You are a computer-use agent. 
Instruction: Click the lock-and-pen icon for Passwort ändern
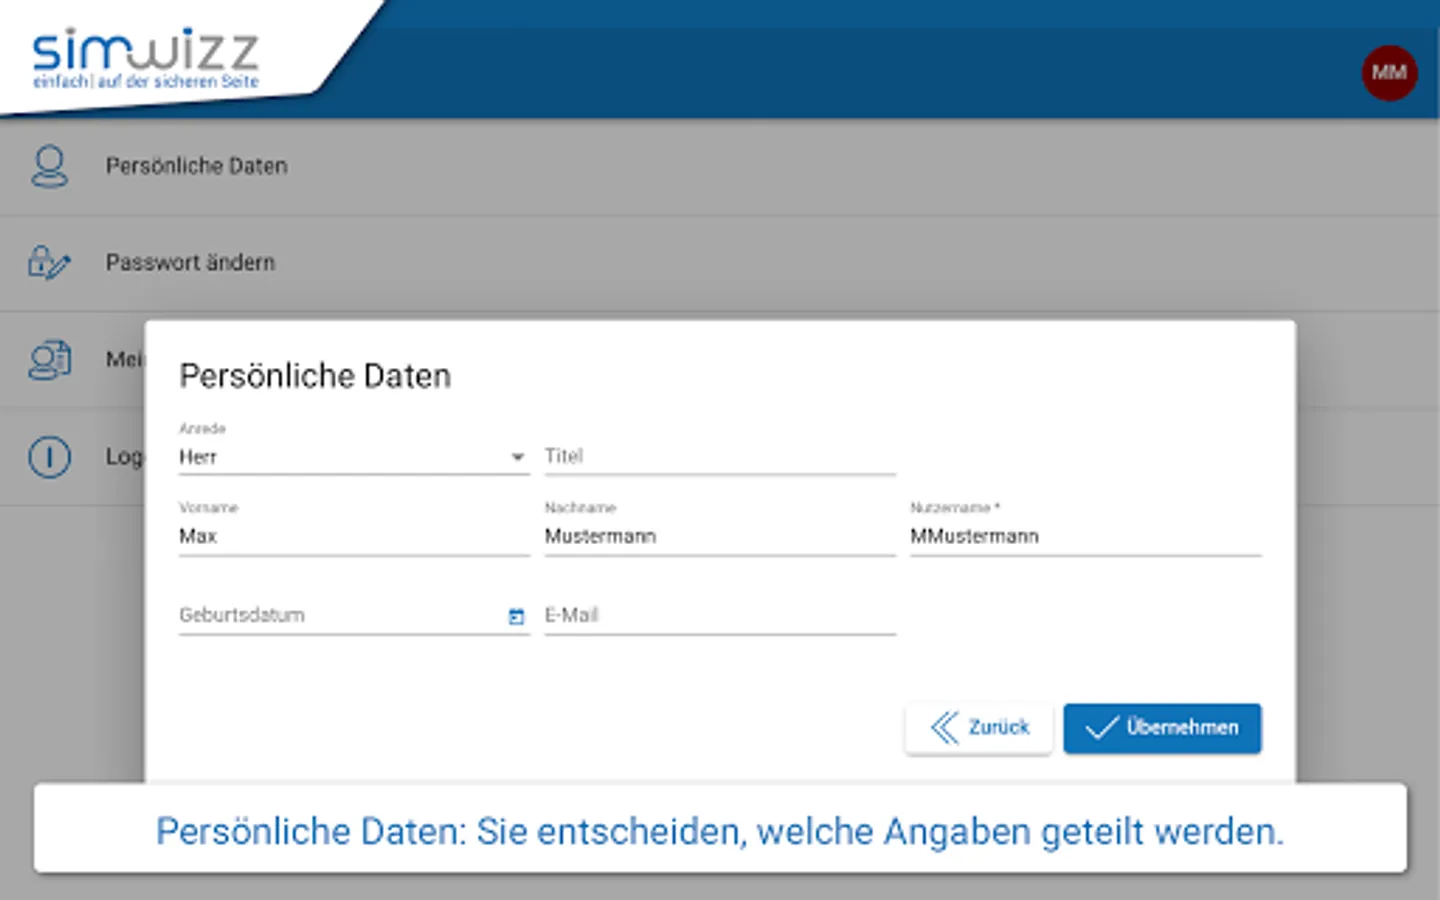[x=49, y=262]
